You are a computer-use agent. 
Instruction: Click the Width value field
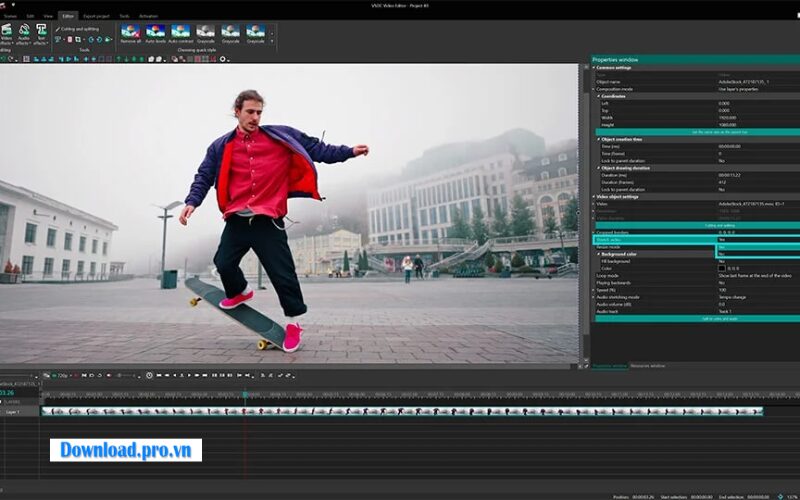[758, 118]
